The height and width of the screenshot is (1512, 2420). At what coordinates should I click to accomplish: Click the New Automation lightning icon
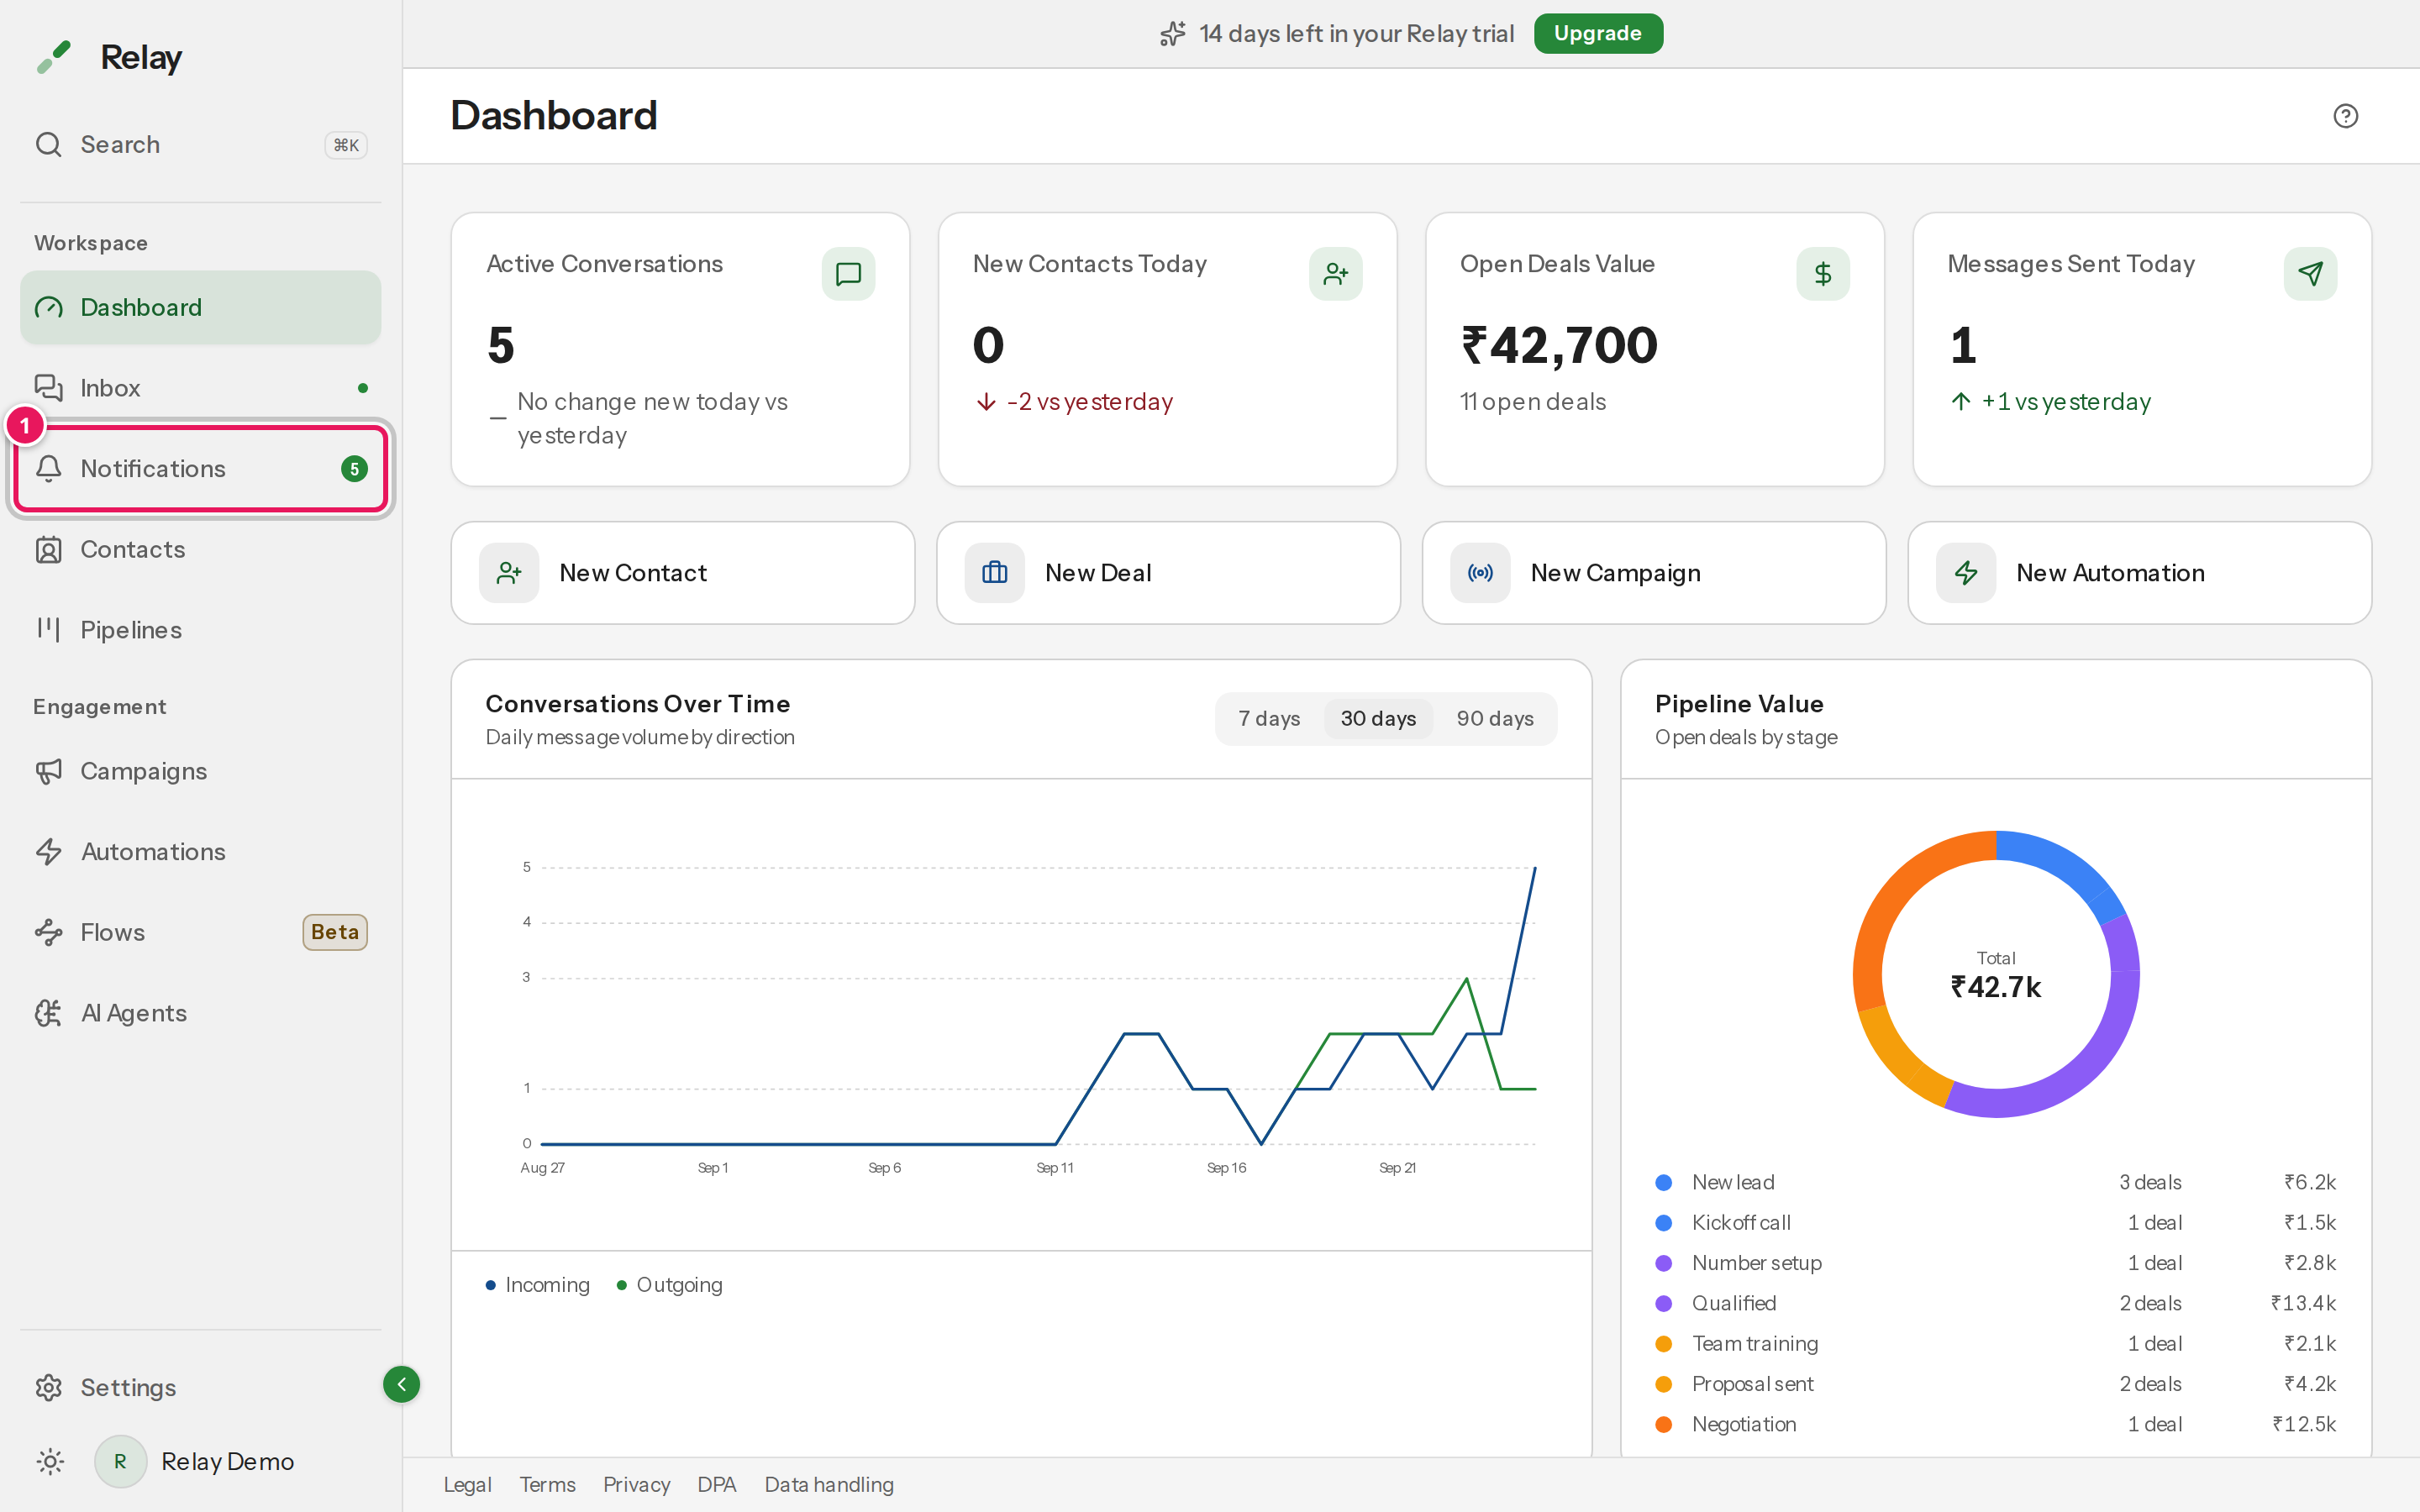[x=1966, y=573]
